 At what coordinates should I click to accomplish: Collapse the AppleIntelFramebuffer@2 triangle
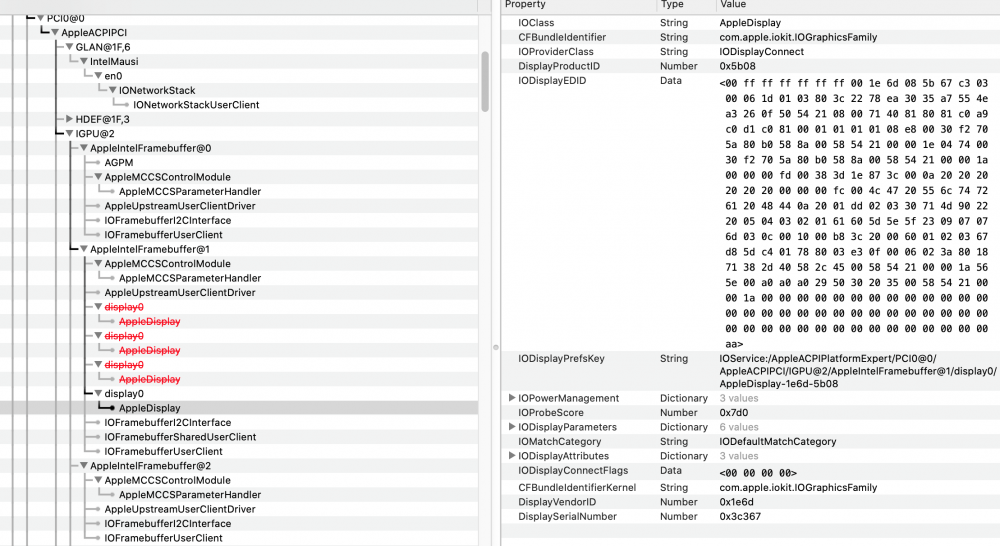click(84, 466)
